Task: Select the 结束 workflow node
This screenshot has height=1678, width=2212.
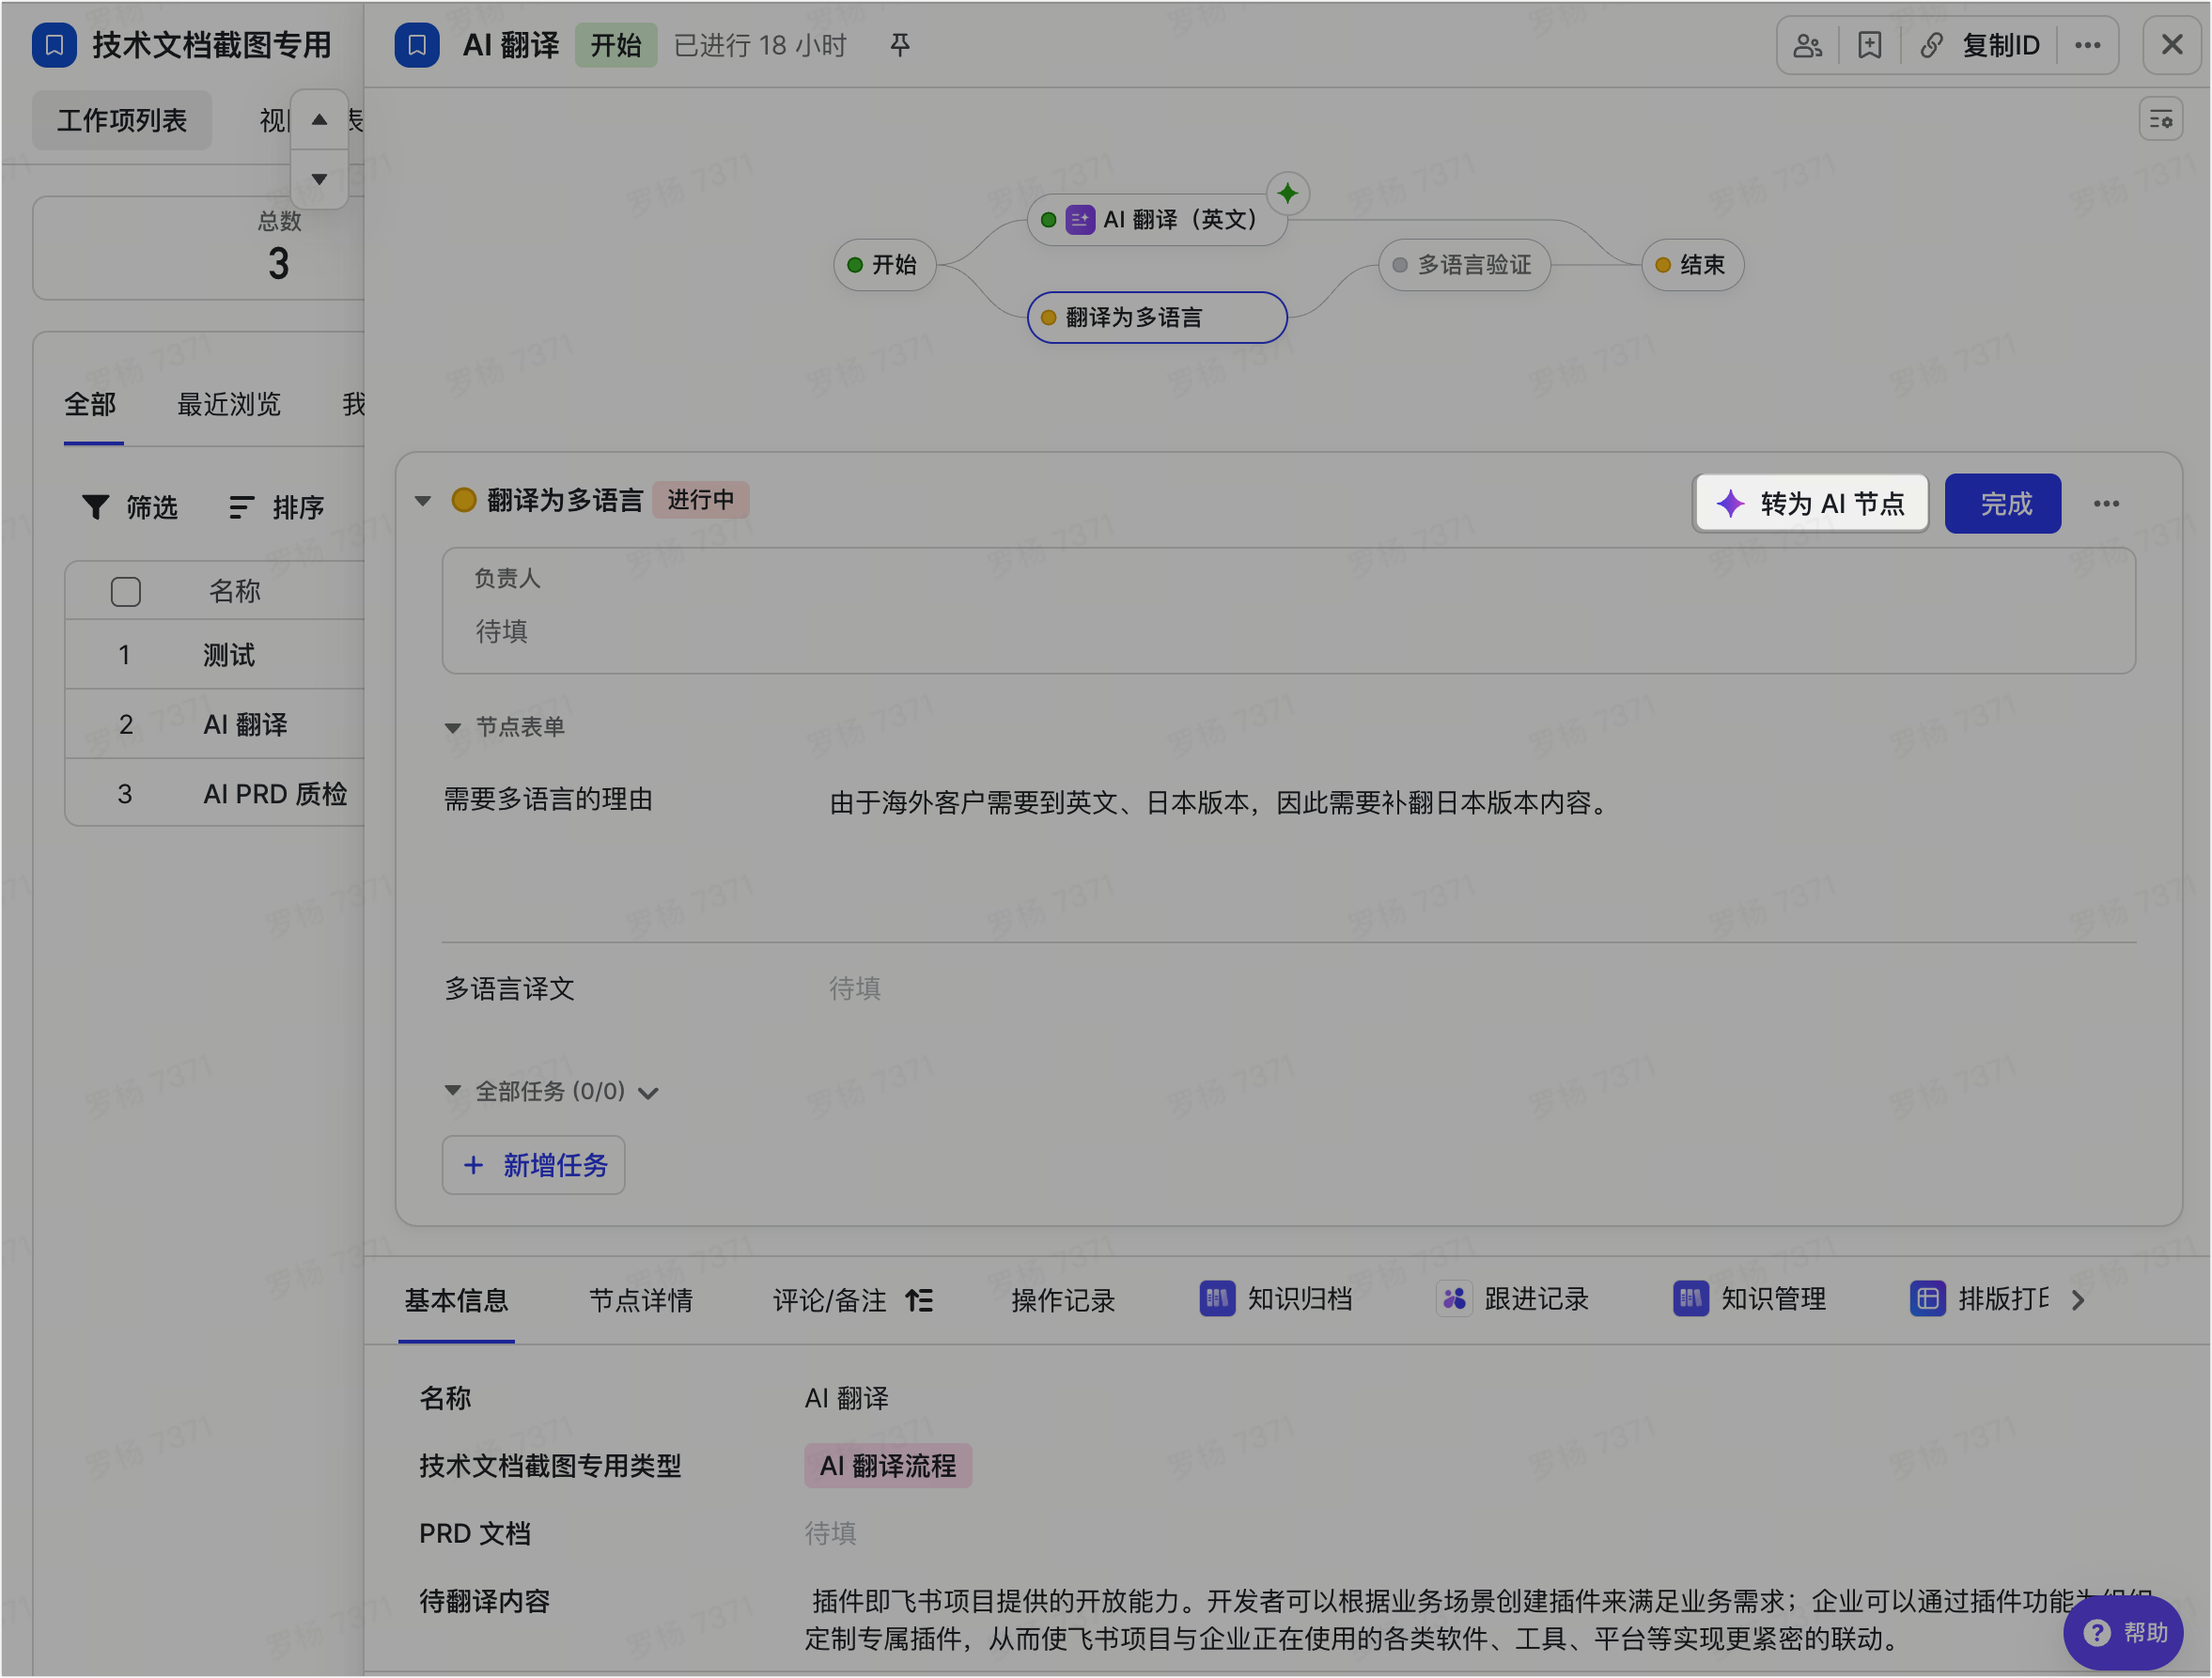Action: coord(1692,265)
